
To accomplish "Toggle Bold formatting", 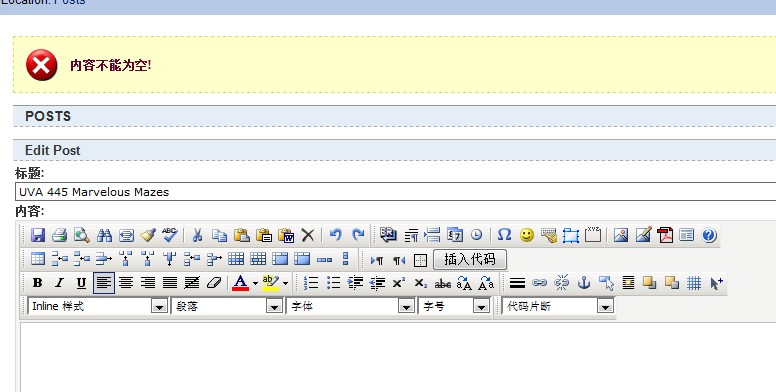I will point(37,283).
